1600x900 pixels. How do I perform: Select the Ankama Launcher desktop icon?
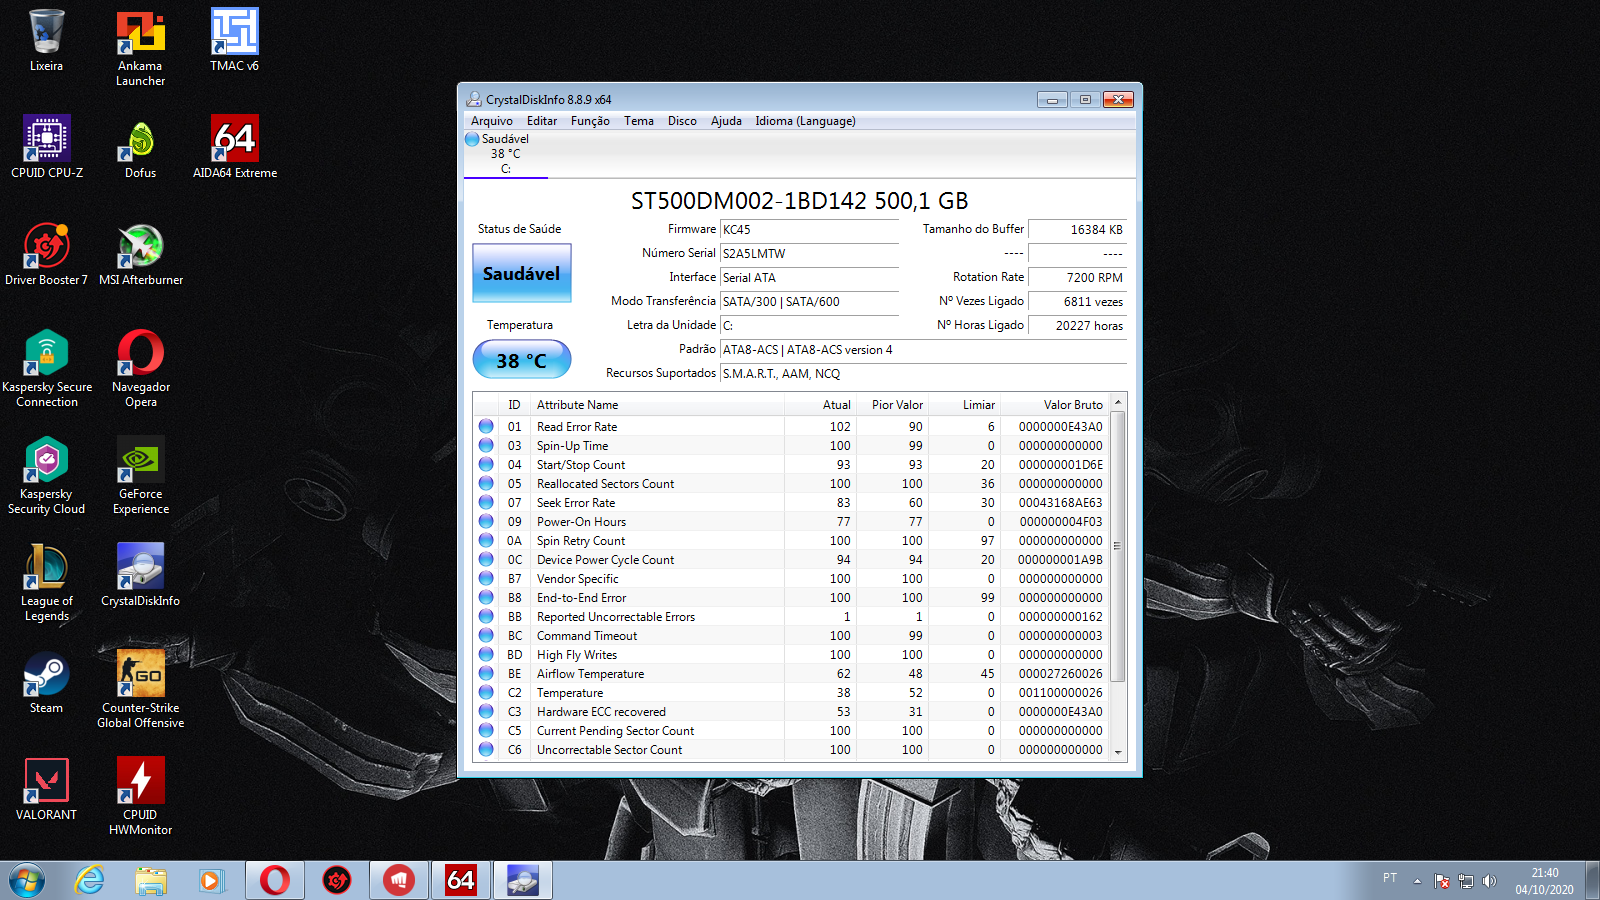click(141, 48)
